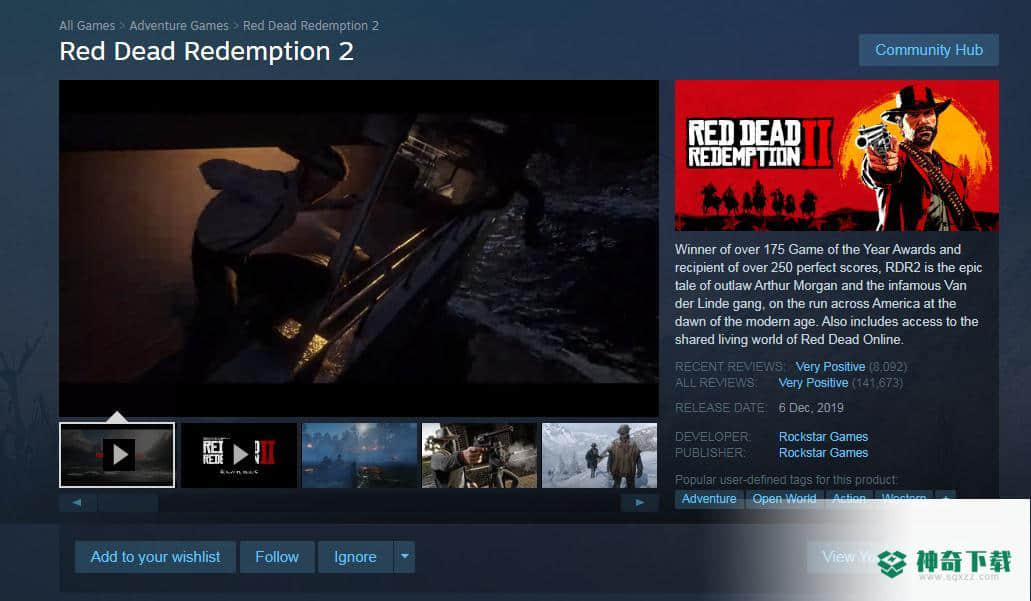This screenshot has height=601, width=1031.
Task: Select the night town screenshot thumbnail
Action: pyautogui.click(x=359, y=455)
